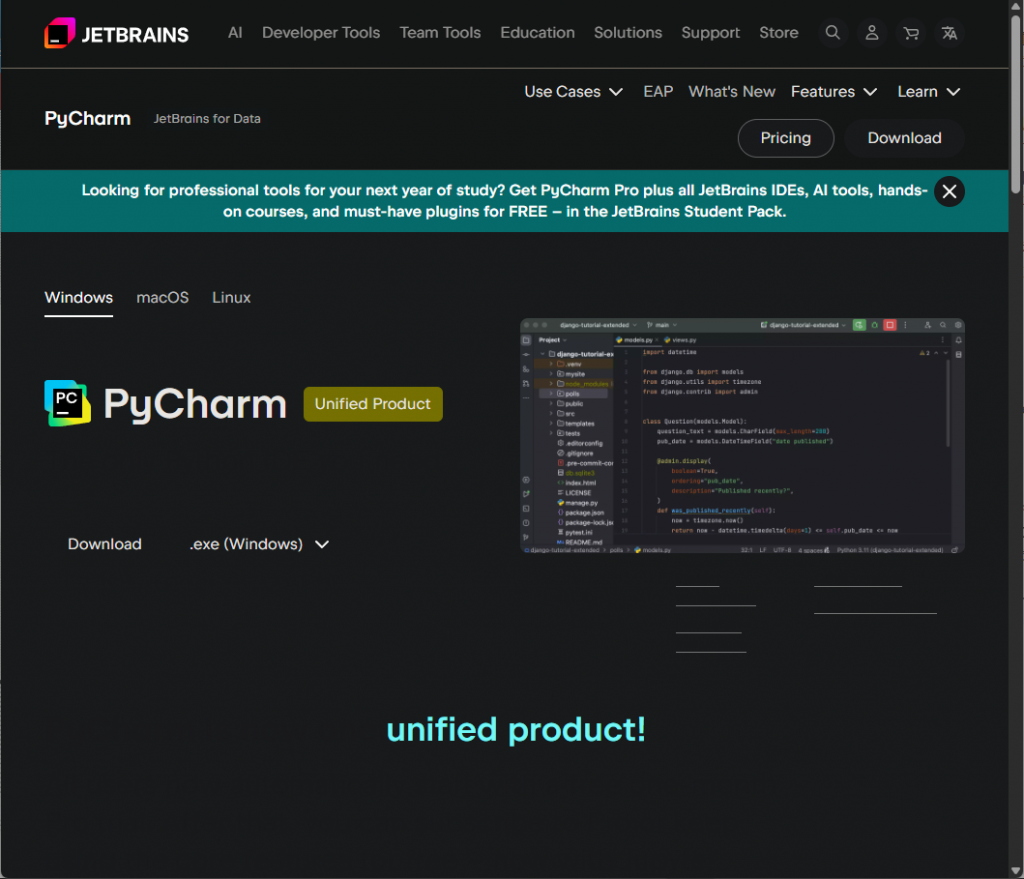Open the shopping cart icon
Image resolution: width=1024 pixels, height=879 pixels.
coord(910,33)
